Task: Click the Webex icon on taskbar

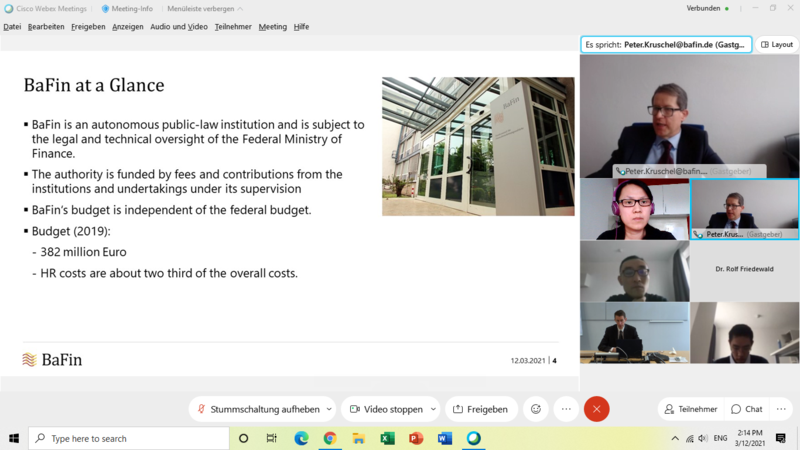Action: [473, 438]
